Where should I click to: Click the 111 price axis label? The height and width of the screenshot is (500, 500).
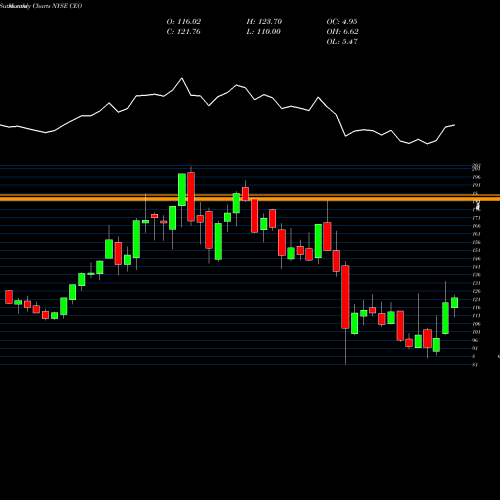[476, 316]
